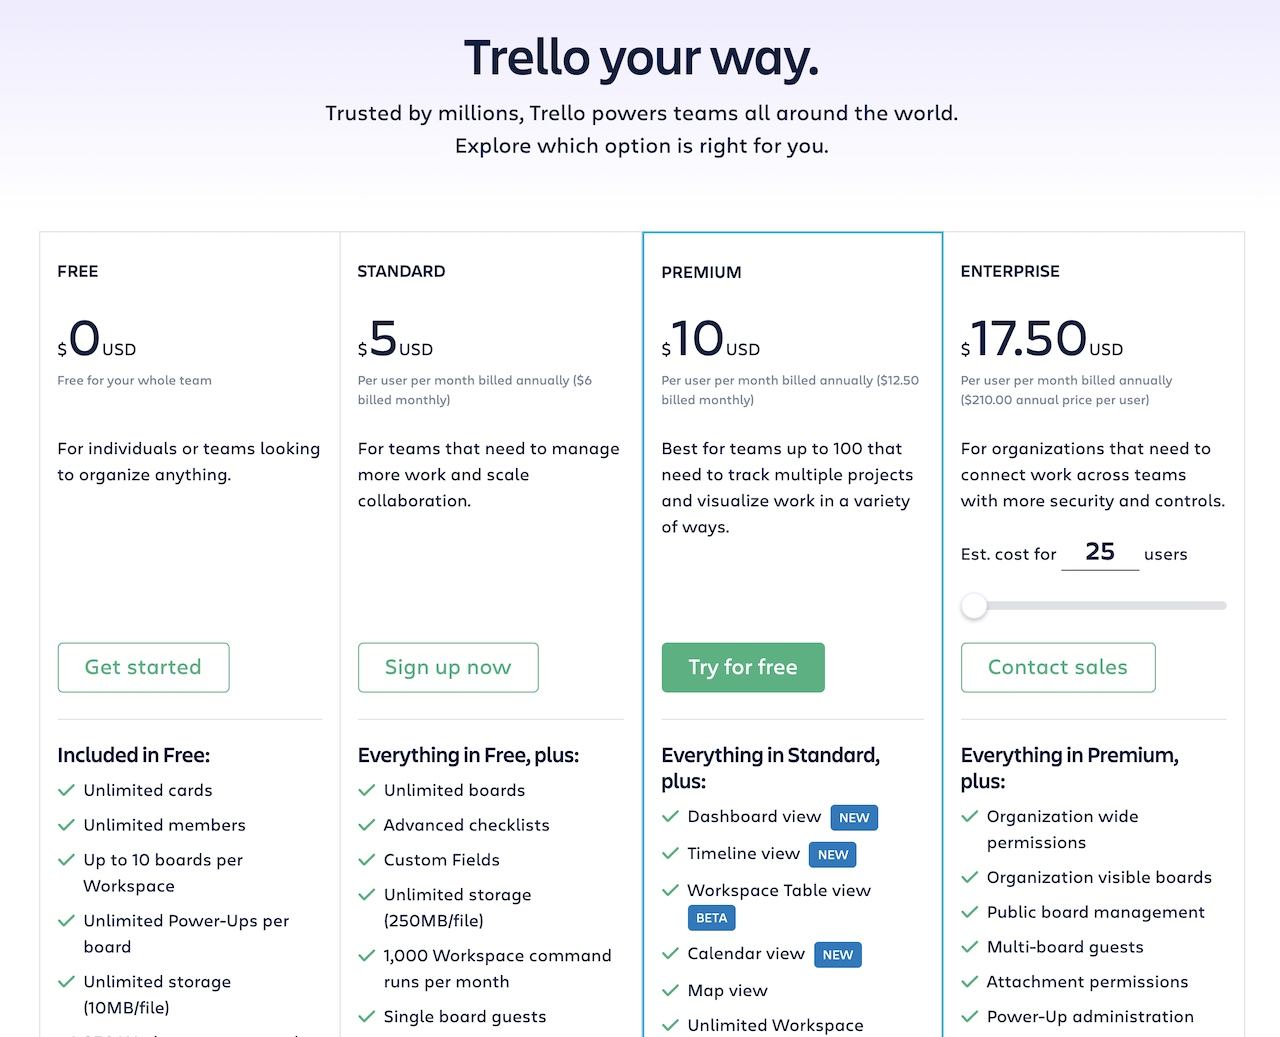Click the estimated users number field
The width and height of the screenshot is (1280, 1037).
click(1100, 552)
